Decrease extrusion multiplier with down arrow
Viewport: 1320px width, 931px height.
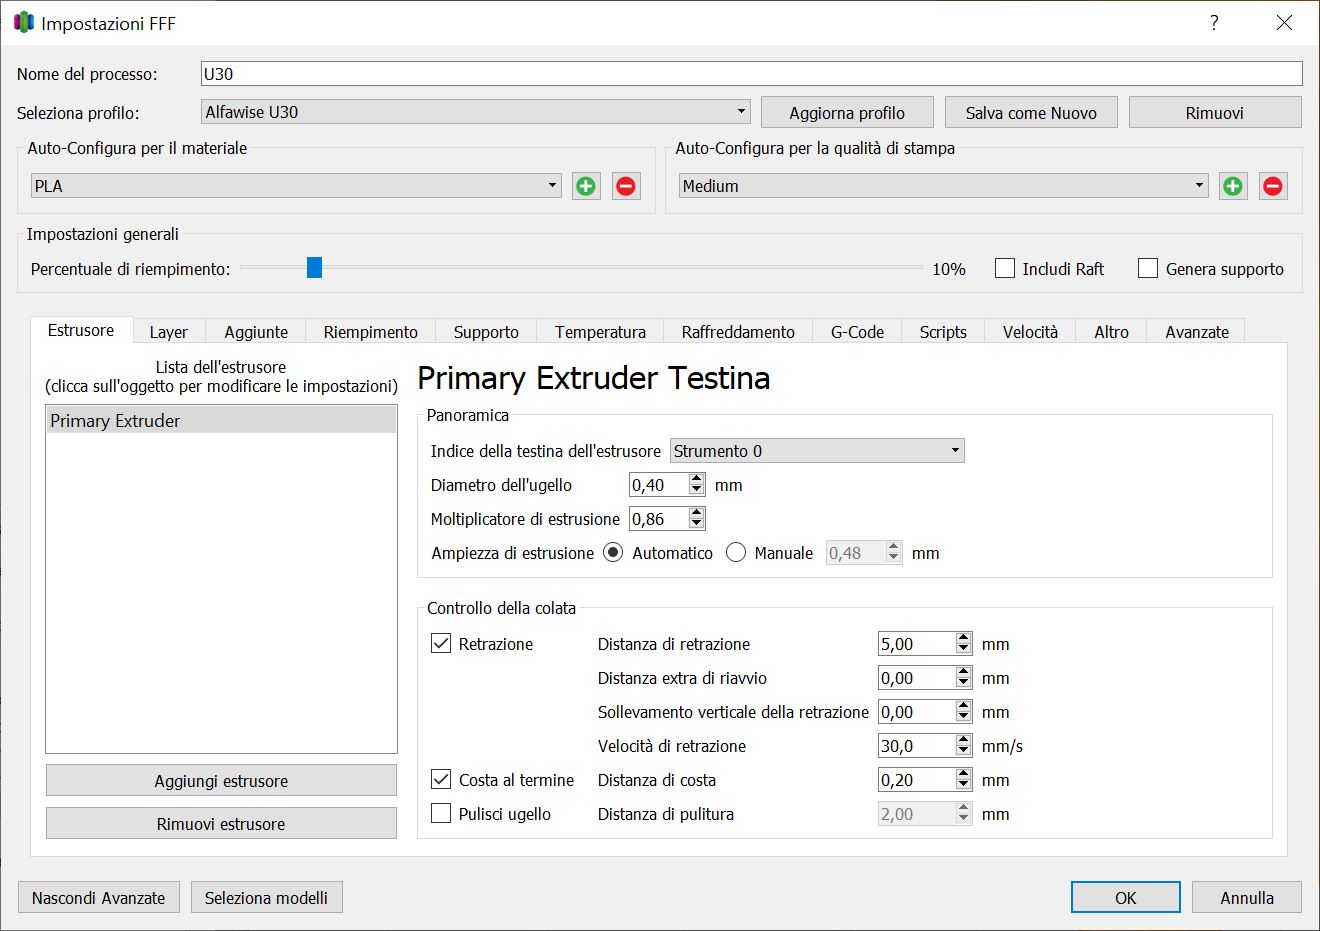coord(697,524)
